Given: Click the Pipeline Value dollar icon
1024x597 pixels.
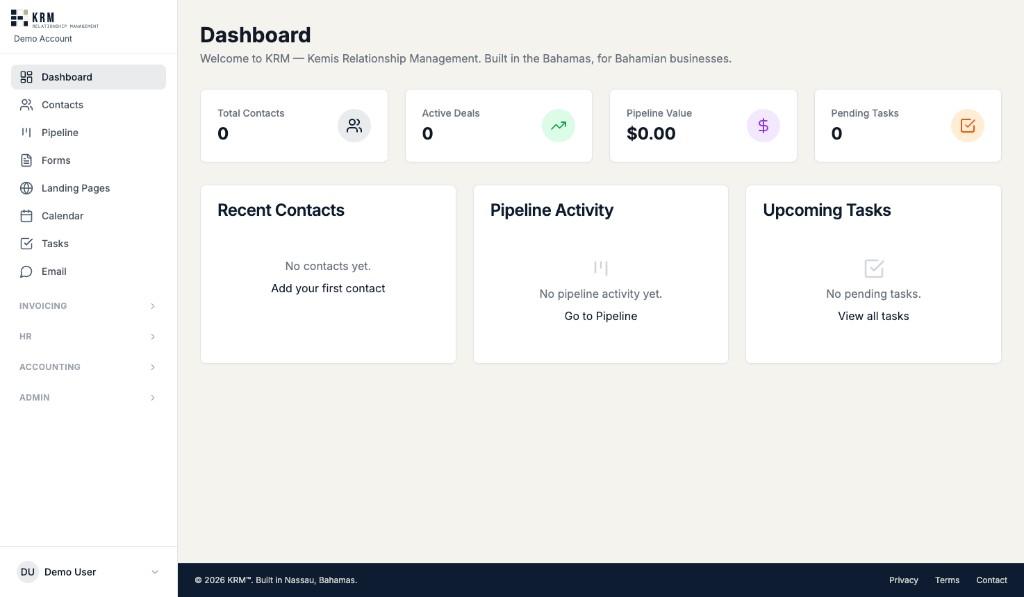Looking at the screenshot, I should click(763, 125).
